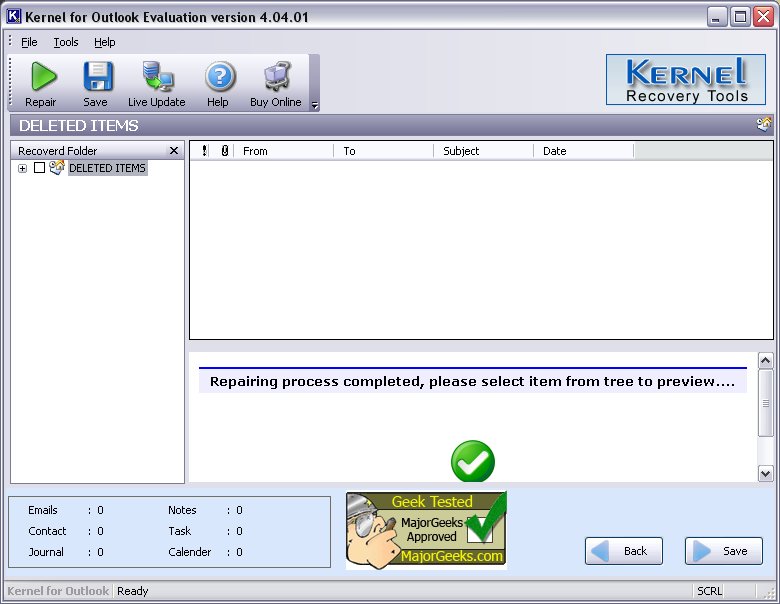Screen dimensions: 780x604
Task: Click the SCRL status bar indicator
Action: pos(709,591)
